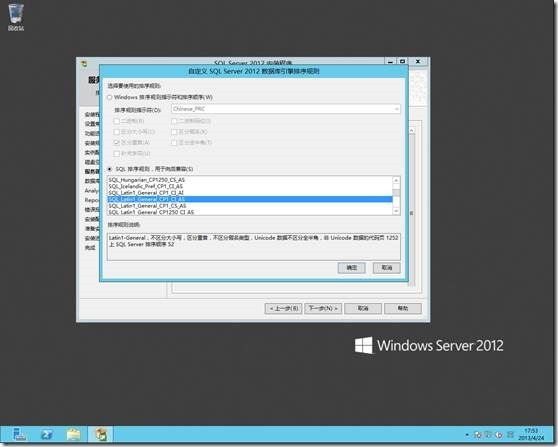Toggle the 区分全半角(T) checkbox
Screen dimensions: 558x447
[x=174, y=143]
